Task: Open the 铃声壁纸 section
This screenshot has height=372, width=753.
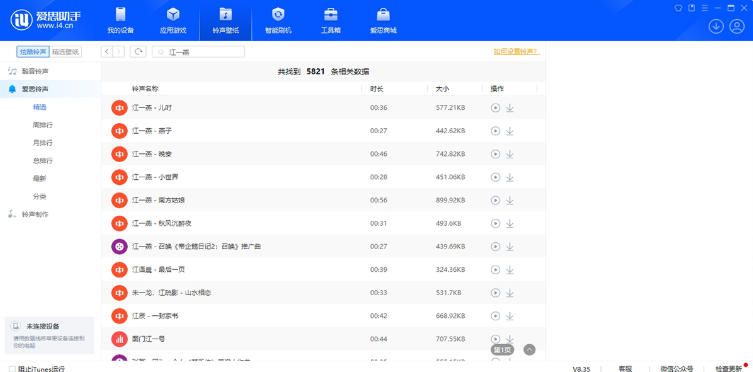Action: click(225, 21)
